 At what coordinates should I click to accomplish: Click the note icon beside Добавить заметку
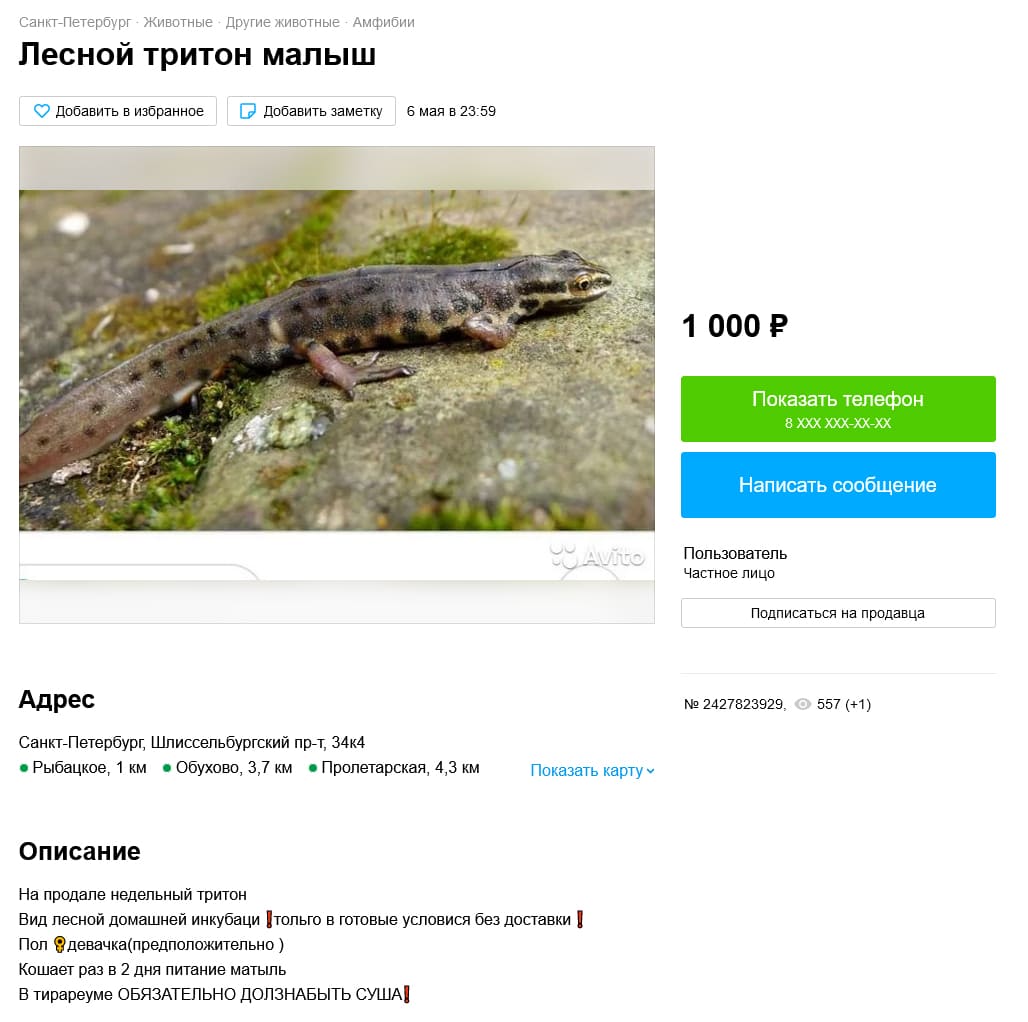(x=248, y=111)
